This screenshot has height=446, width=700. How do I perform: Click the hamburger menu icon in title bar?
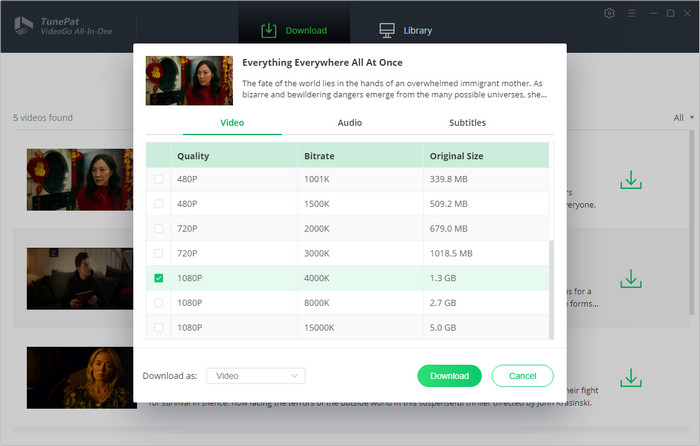(632, 14)
